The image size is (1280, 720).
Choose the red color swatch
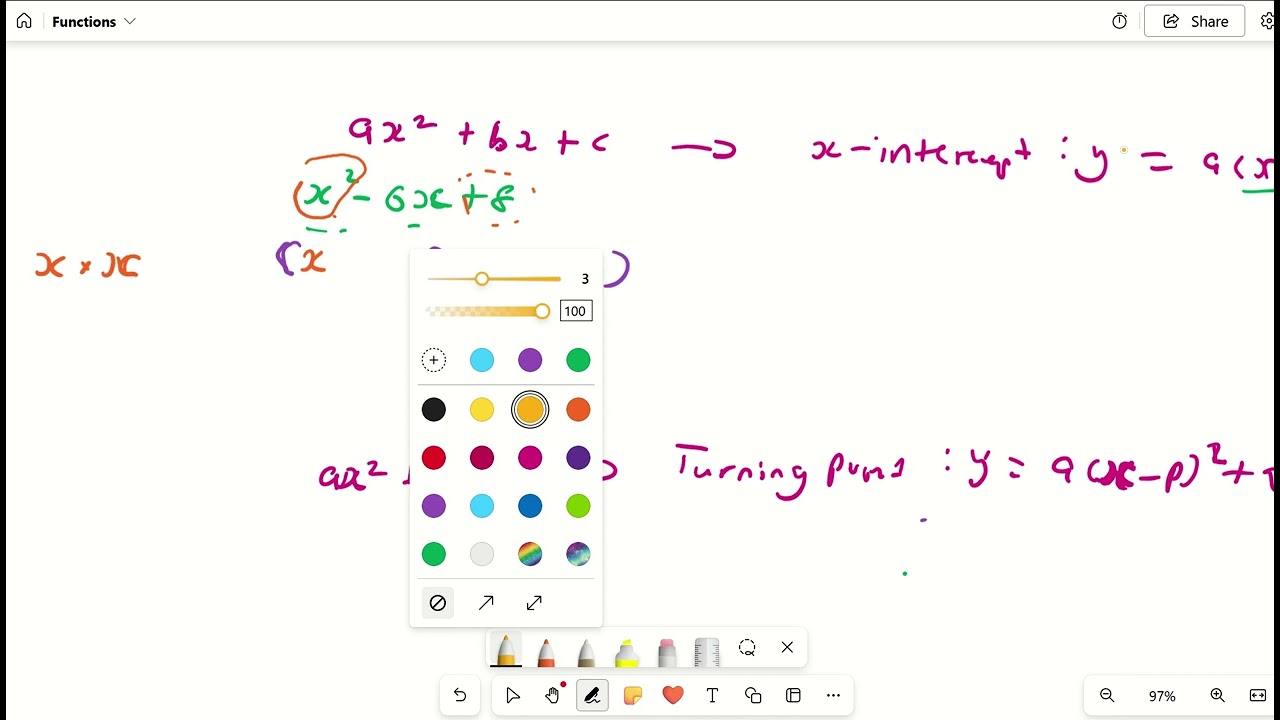(434, 458)
